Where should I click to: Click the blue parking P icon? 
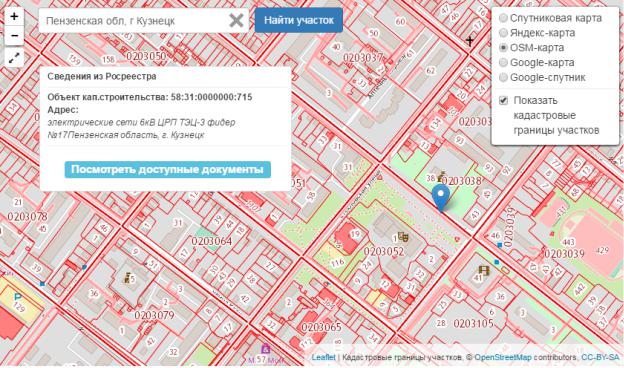coord(18,296)
